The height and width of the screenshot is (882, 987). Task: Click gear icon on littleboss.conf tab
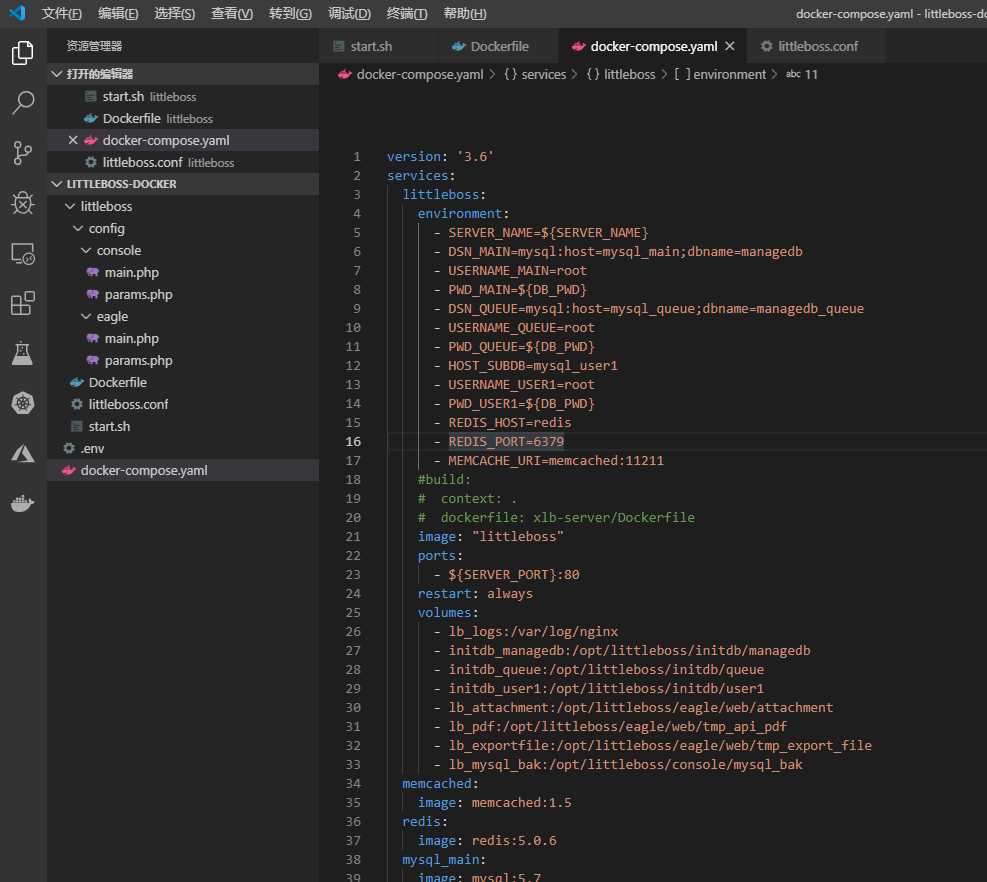click(766, 46)
